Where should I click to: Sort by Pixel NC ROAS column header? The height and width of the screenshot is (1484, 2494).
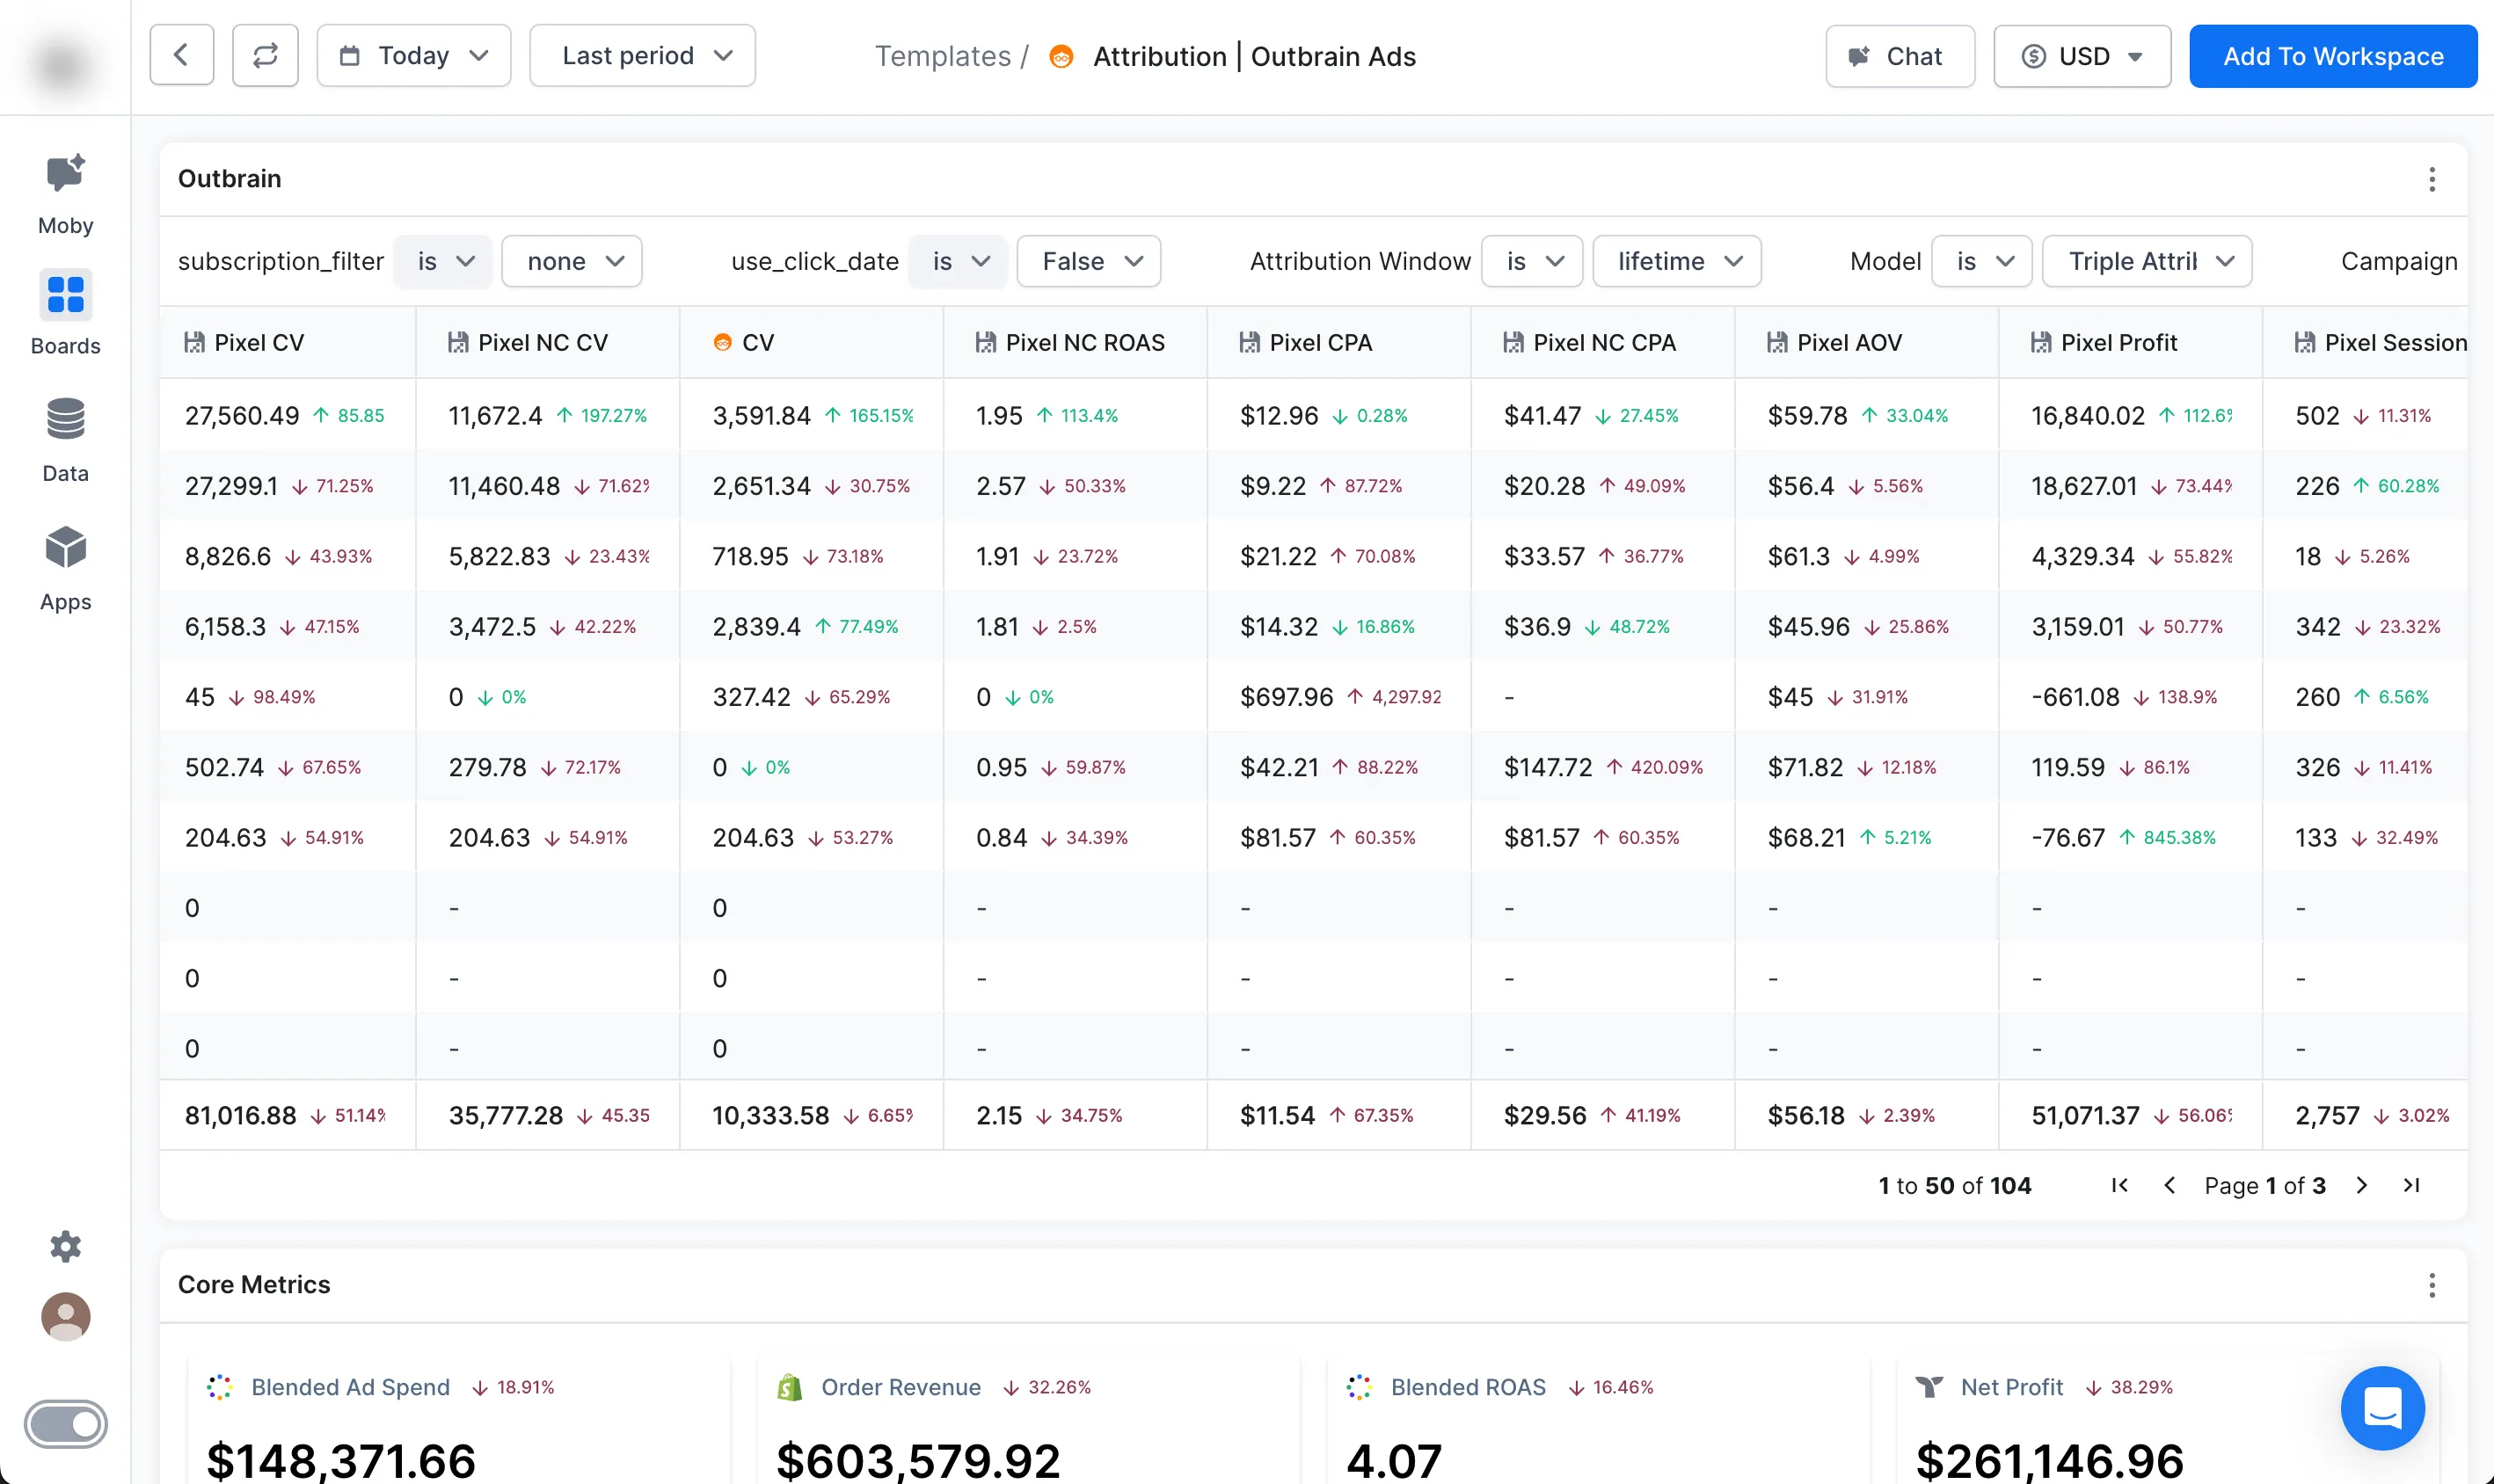(1084, 342)
